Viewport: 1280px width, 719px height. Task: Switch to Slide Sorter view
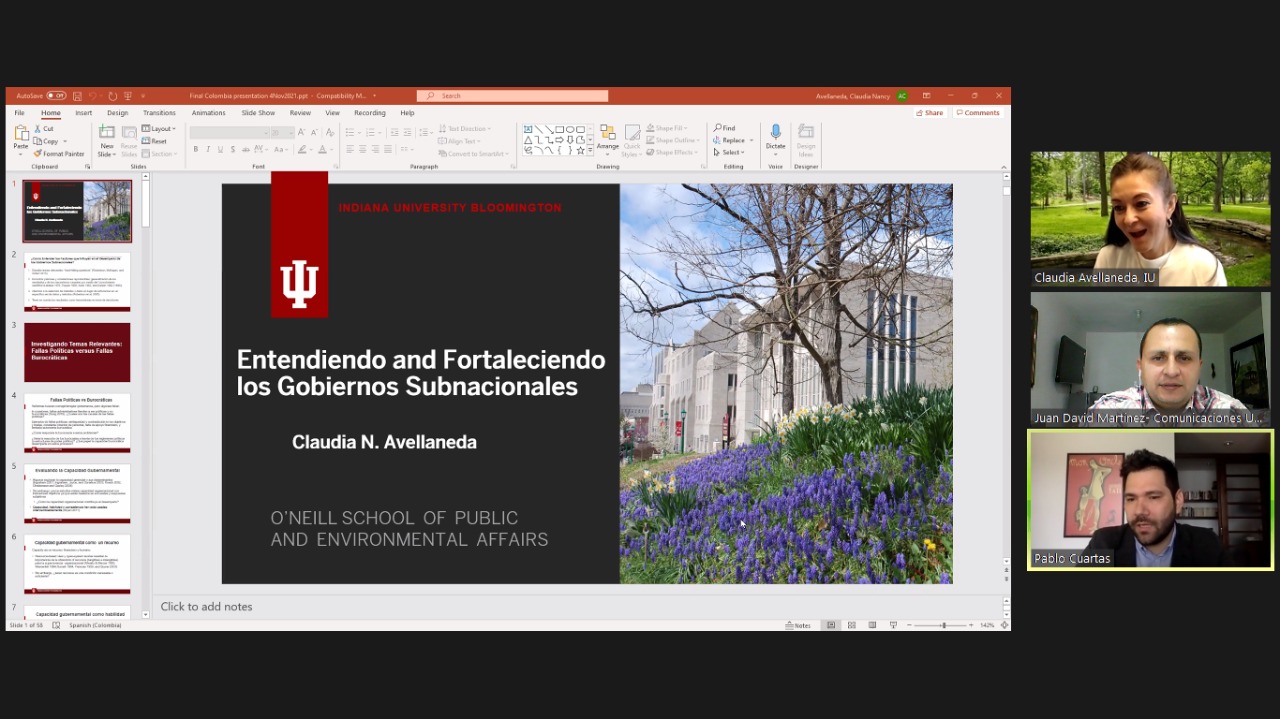point(852,625)
